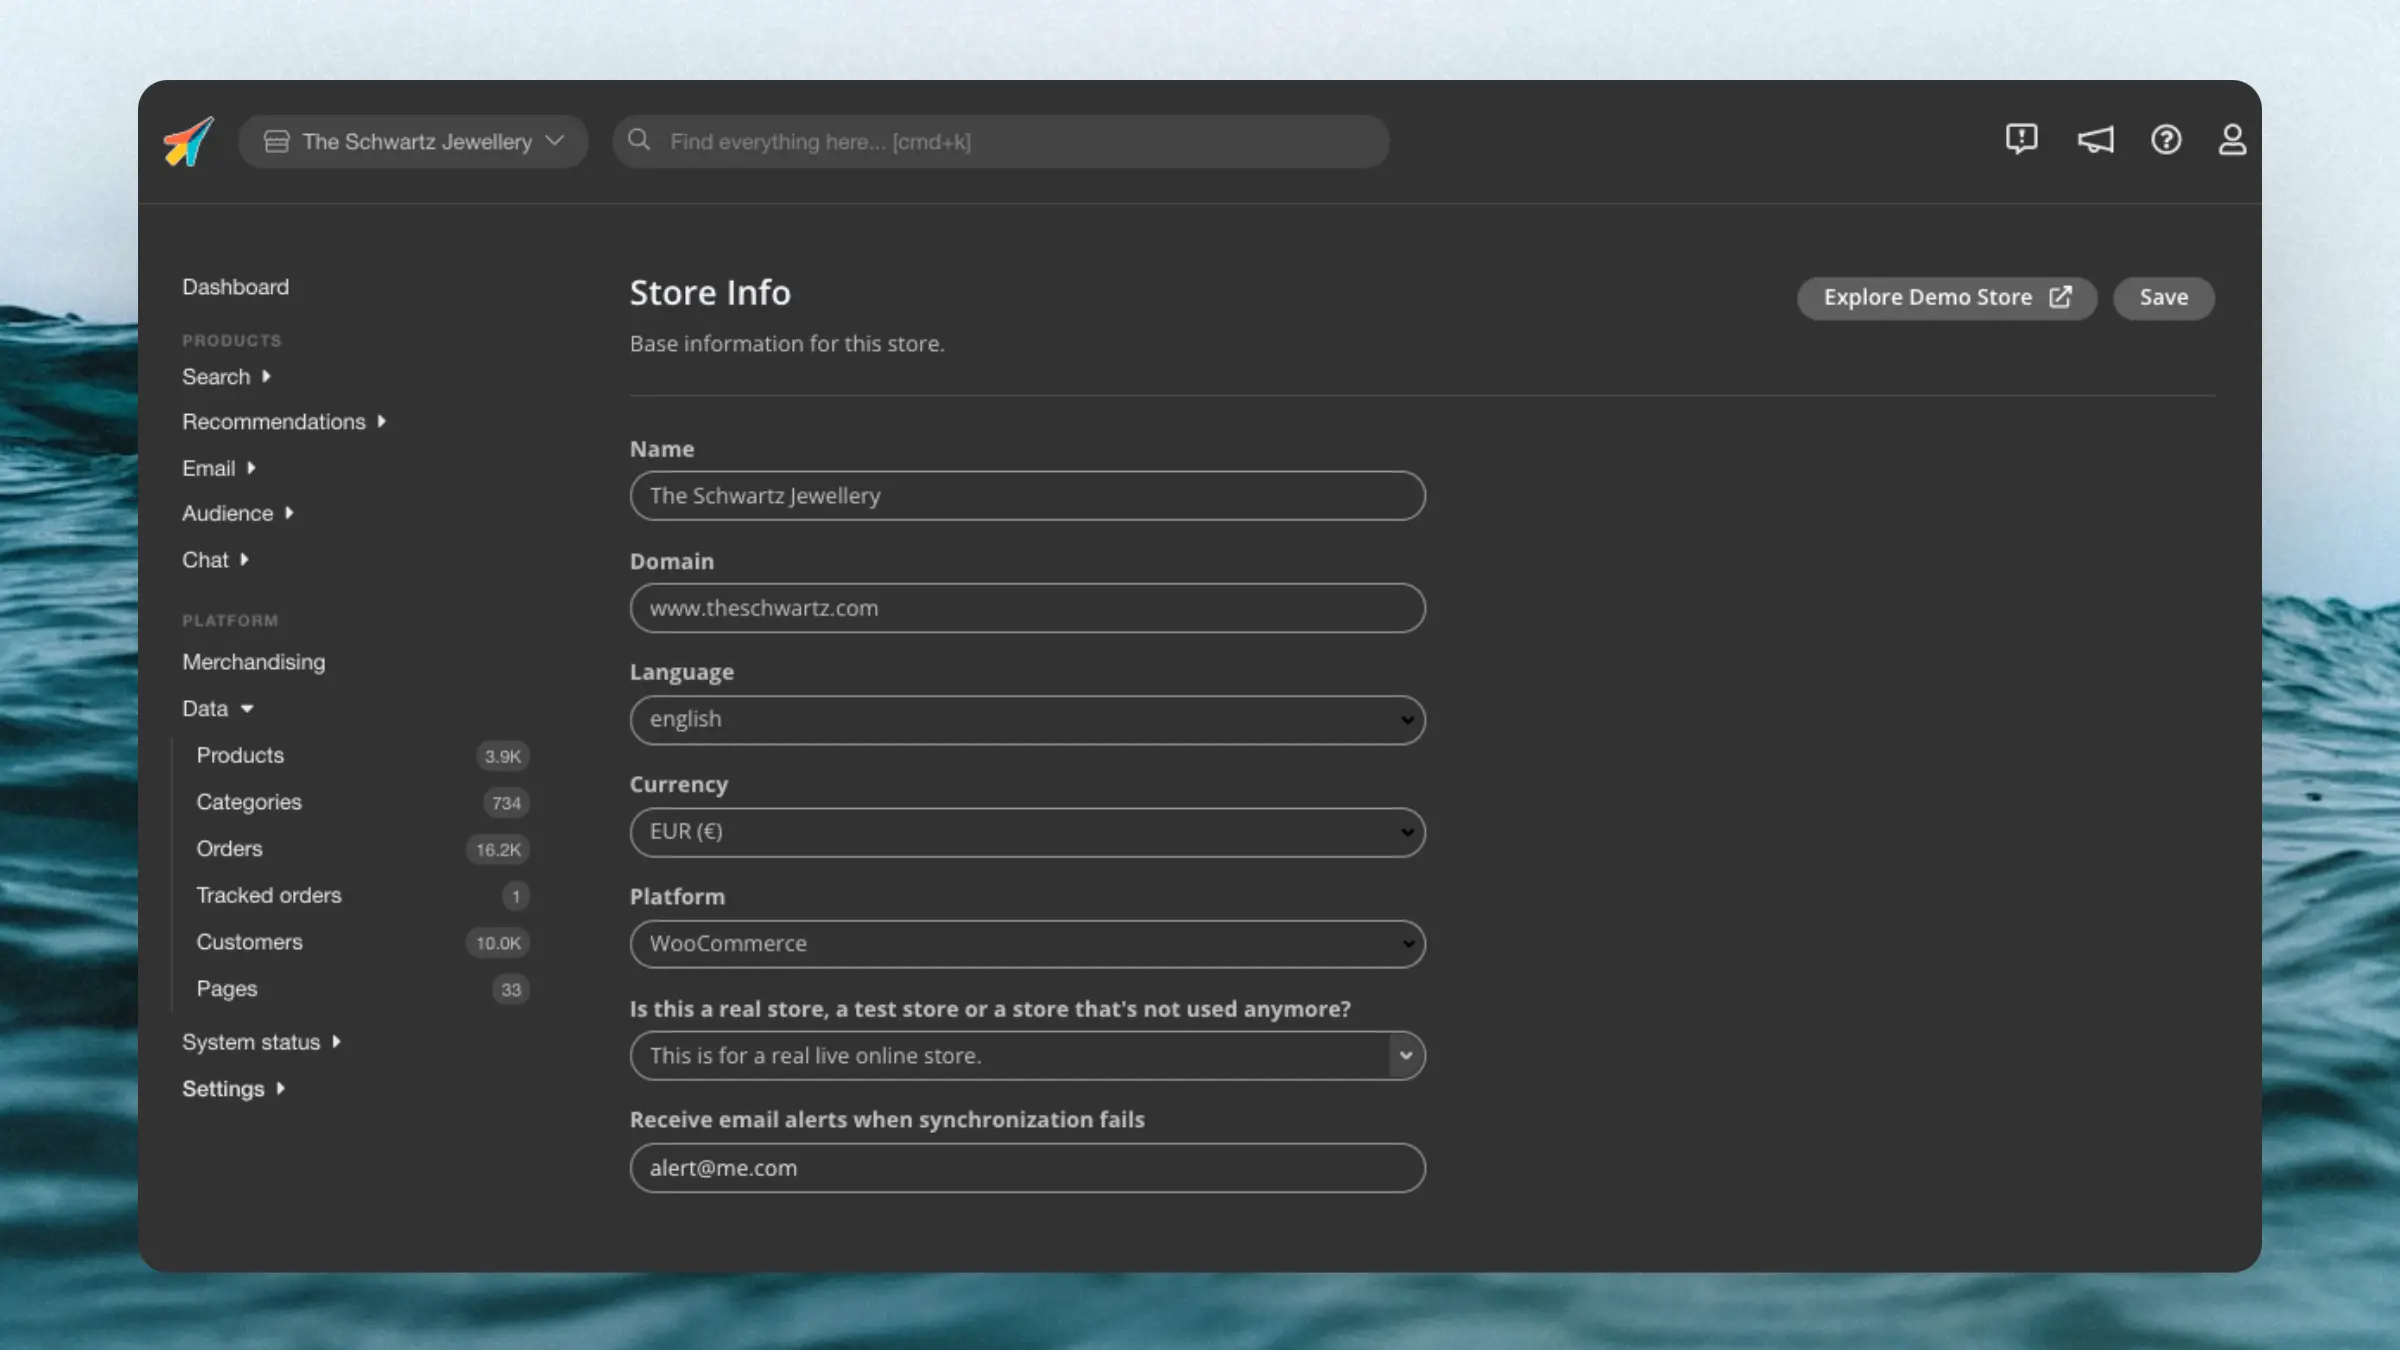Edit the Domain field
Screen dimensions: 2400x1350
1027,608
